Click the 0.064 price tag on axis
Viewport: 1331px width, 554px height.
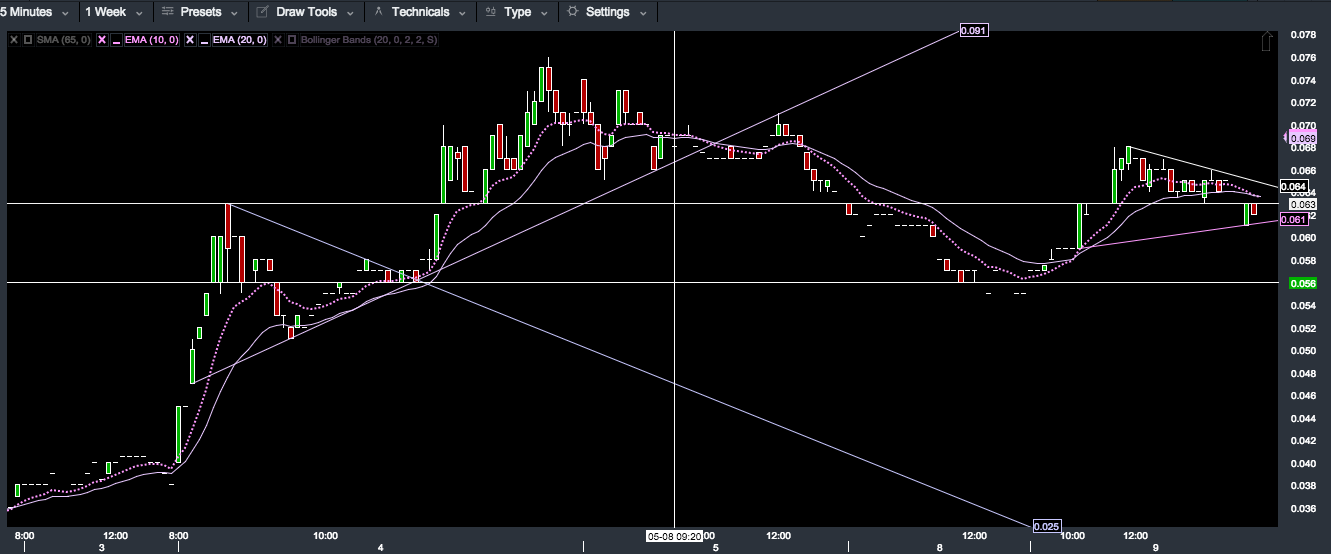coord(1293,187)
